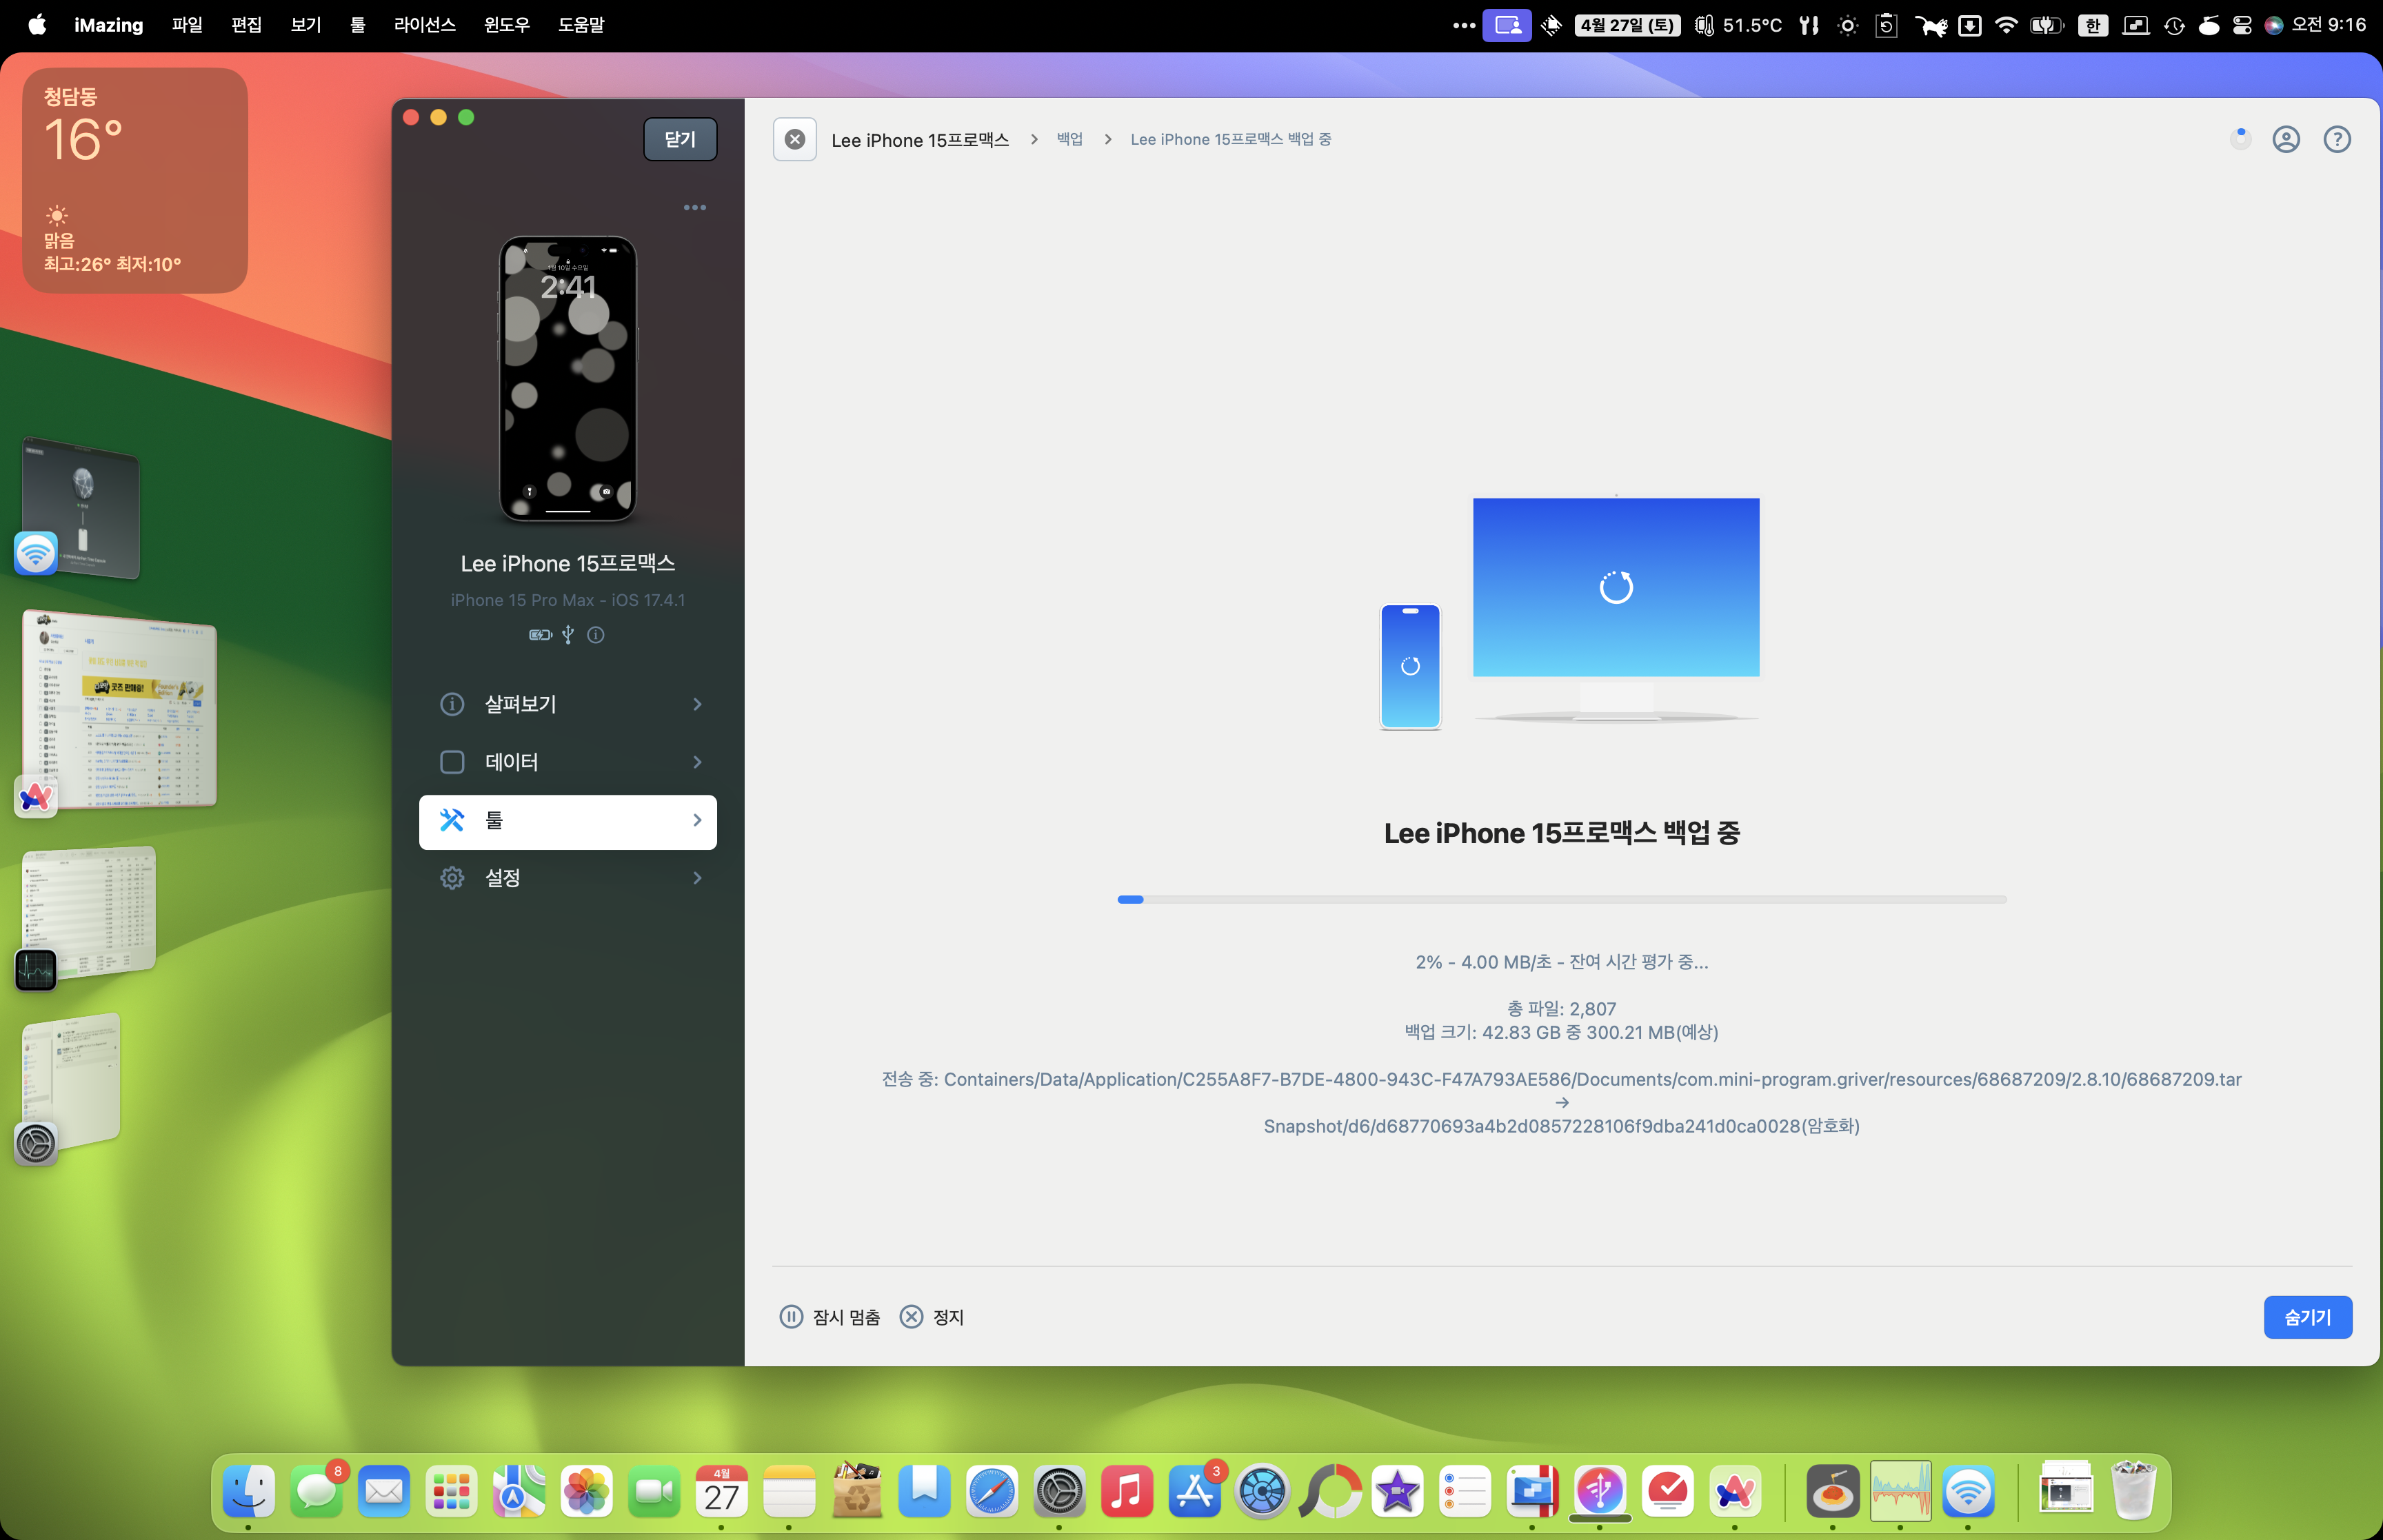
Task: Click the blue 숨기기 button
Action: (2307, 1317)
